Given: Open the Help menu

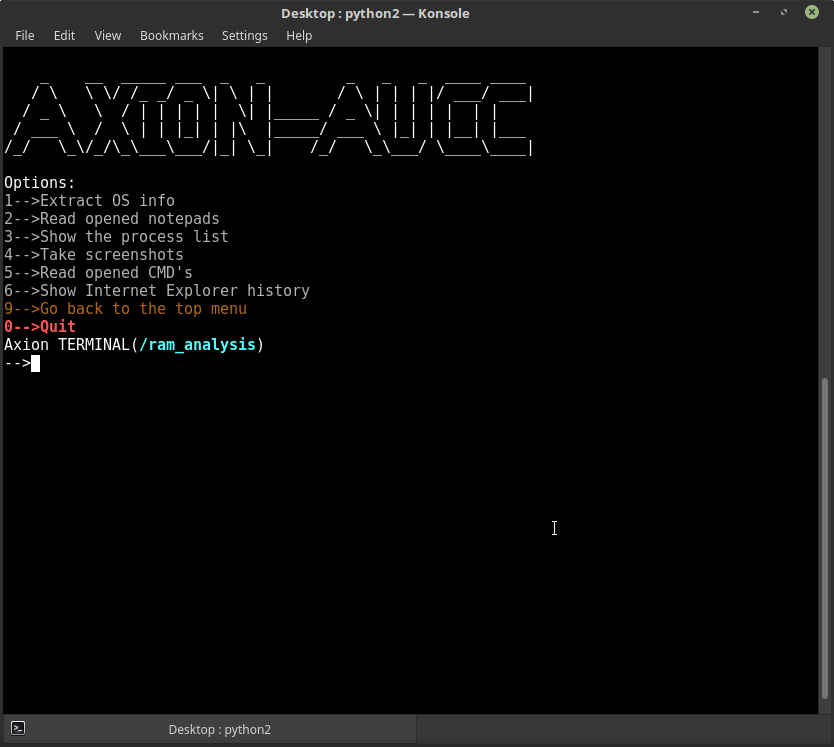Looking at the screenshot, I should [299, 36].
